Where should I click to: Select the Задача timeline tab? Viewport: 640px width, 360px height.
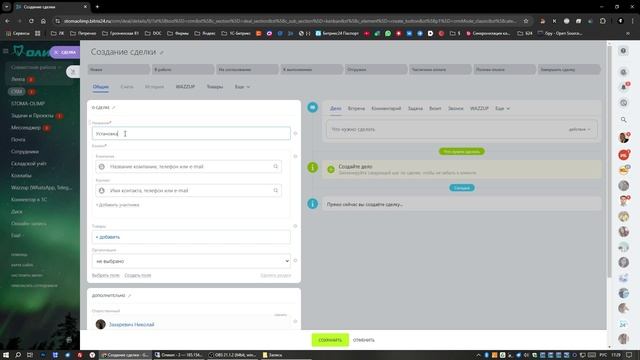click(x=415, y=109)
